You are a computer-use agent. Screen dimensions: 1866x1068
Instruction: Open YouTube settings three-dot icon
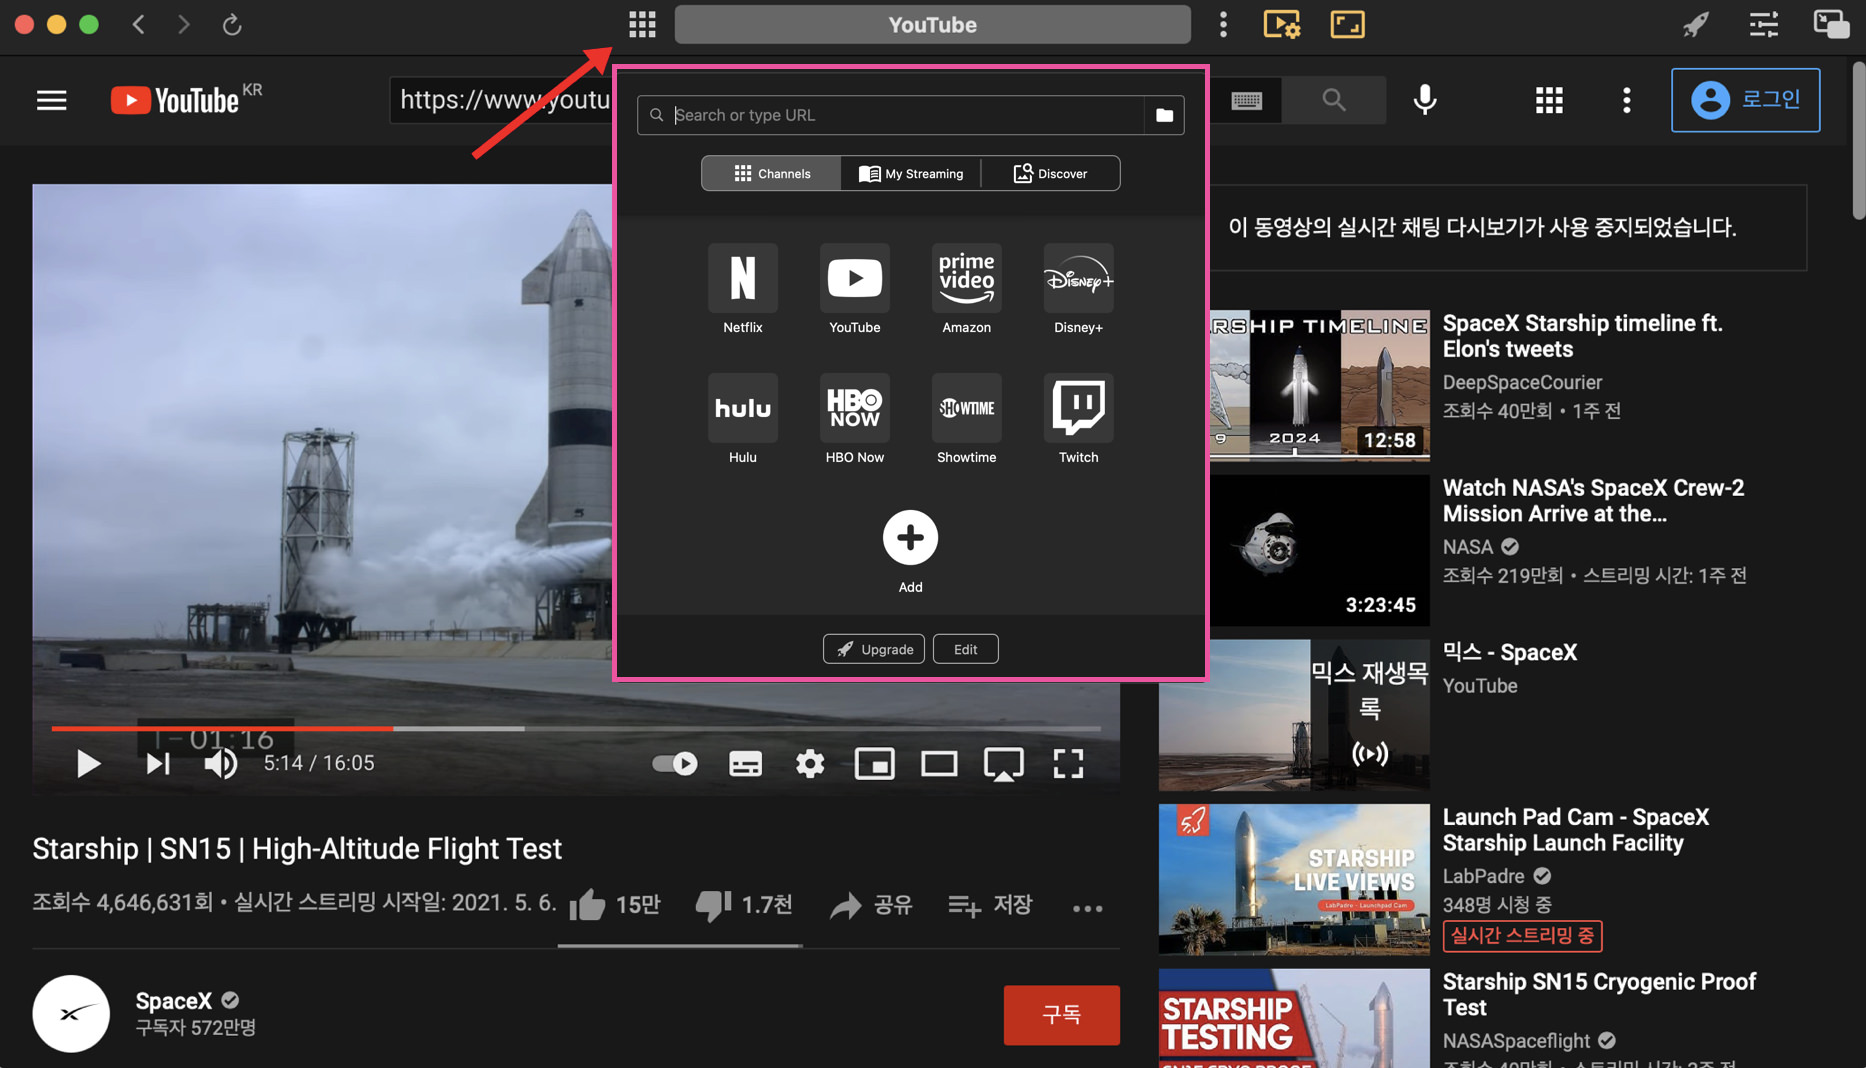1627,100
